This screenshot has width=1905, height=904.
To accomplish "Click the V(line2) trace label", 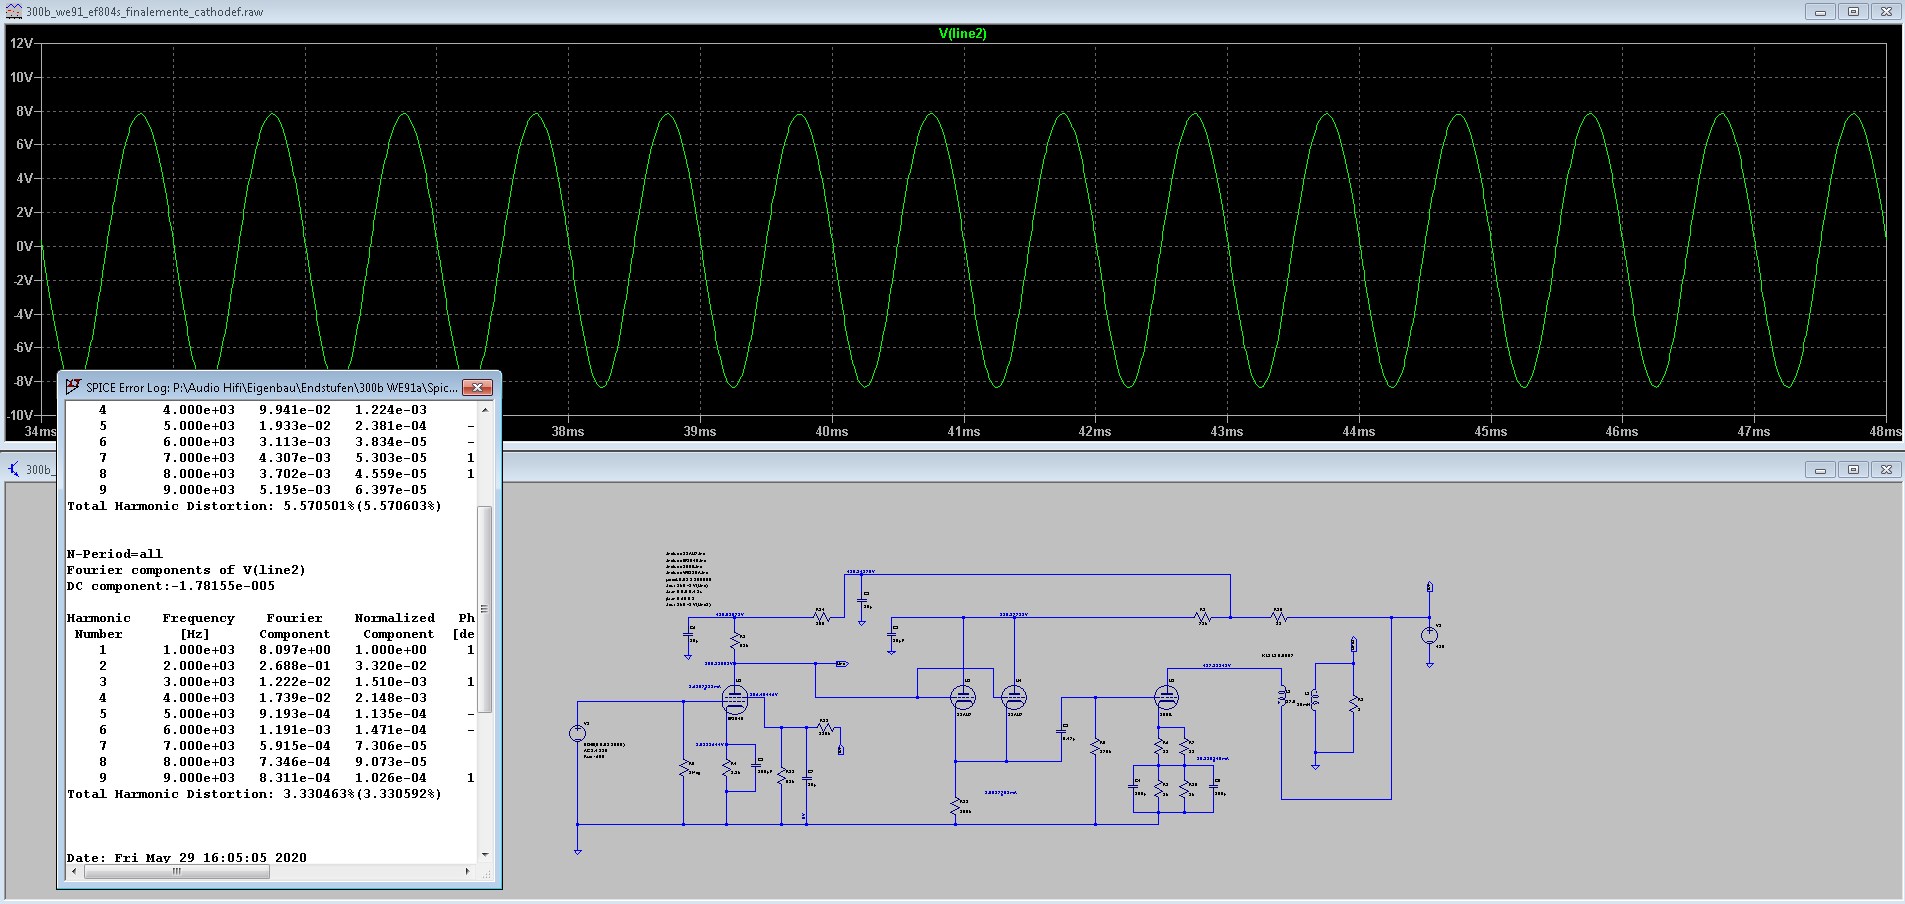I will tap(962, 33).
